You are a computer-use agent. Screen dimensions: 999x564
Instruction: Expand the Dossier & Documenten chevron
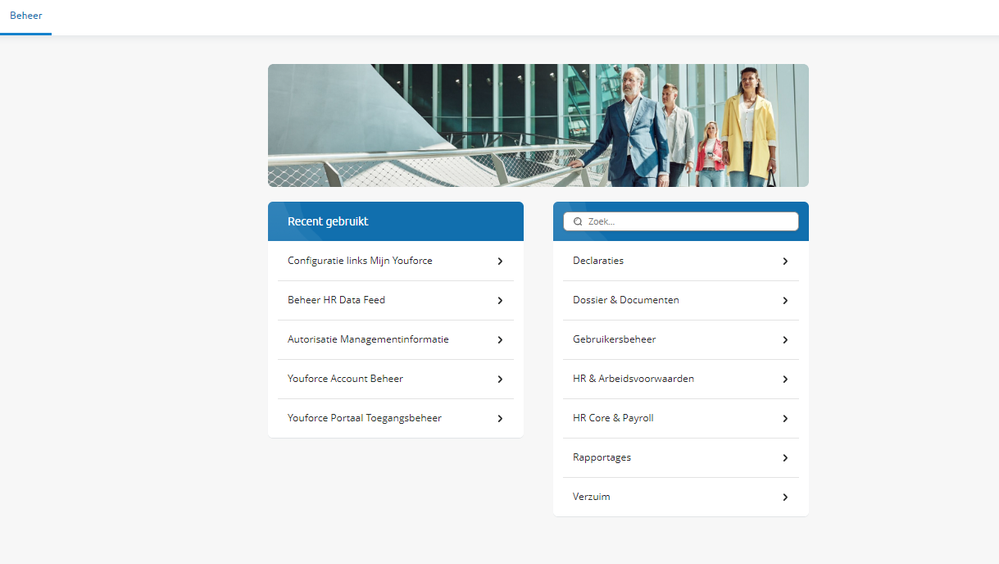click(x=785, y=301)
